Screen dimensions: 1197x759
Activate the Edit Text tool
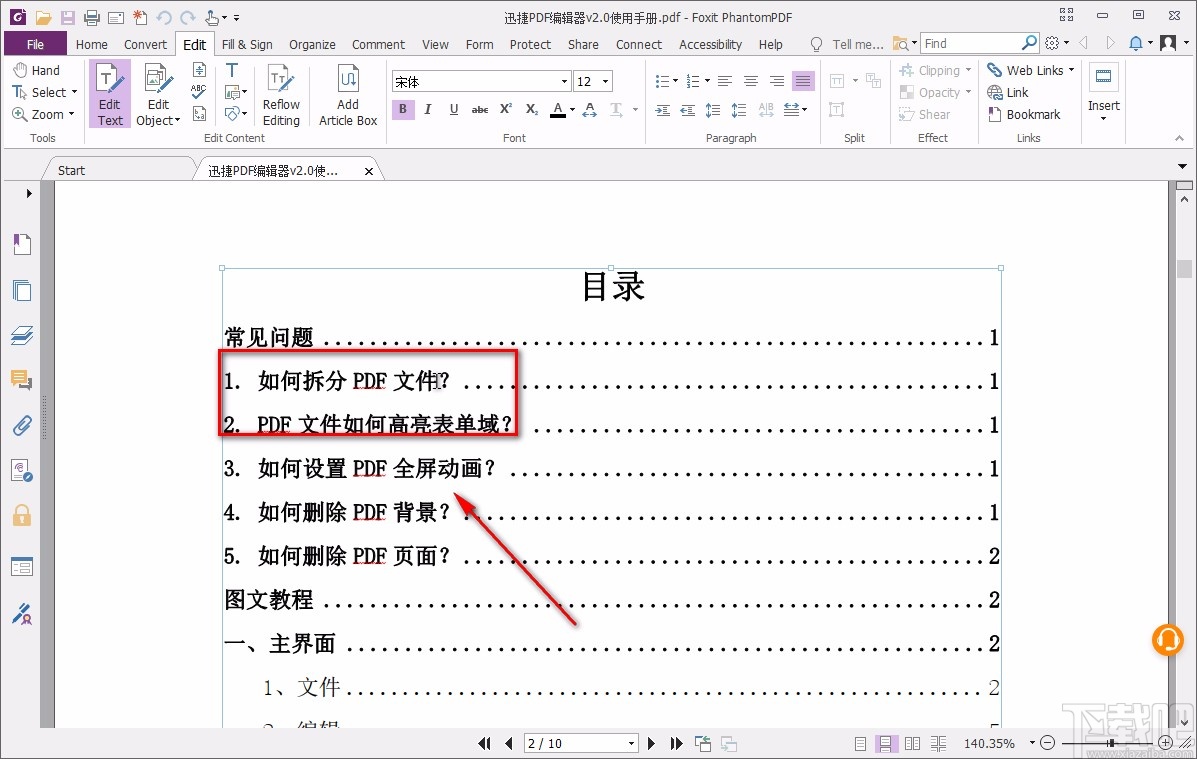pyautogui.click(x=109, y=93)
